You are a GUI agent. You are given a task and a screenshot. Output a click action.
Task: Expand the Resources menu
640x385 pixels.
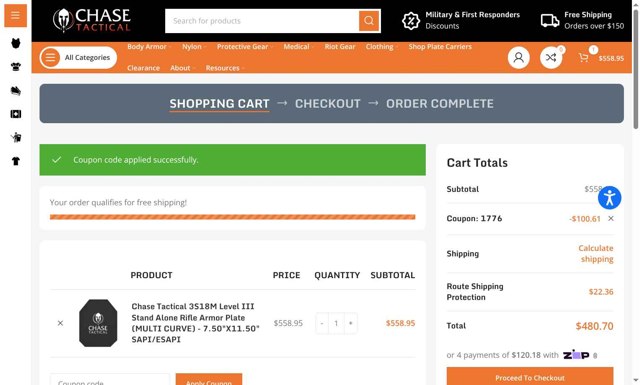coord(224,68)
